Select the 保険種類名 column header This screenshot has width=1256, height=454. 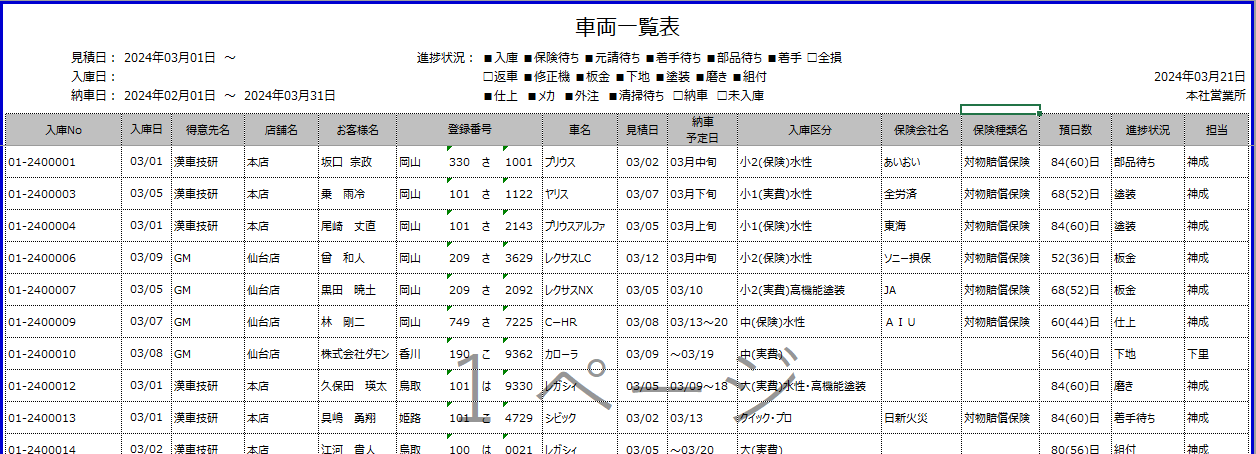(x=1000, y=130)
